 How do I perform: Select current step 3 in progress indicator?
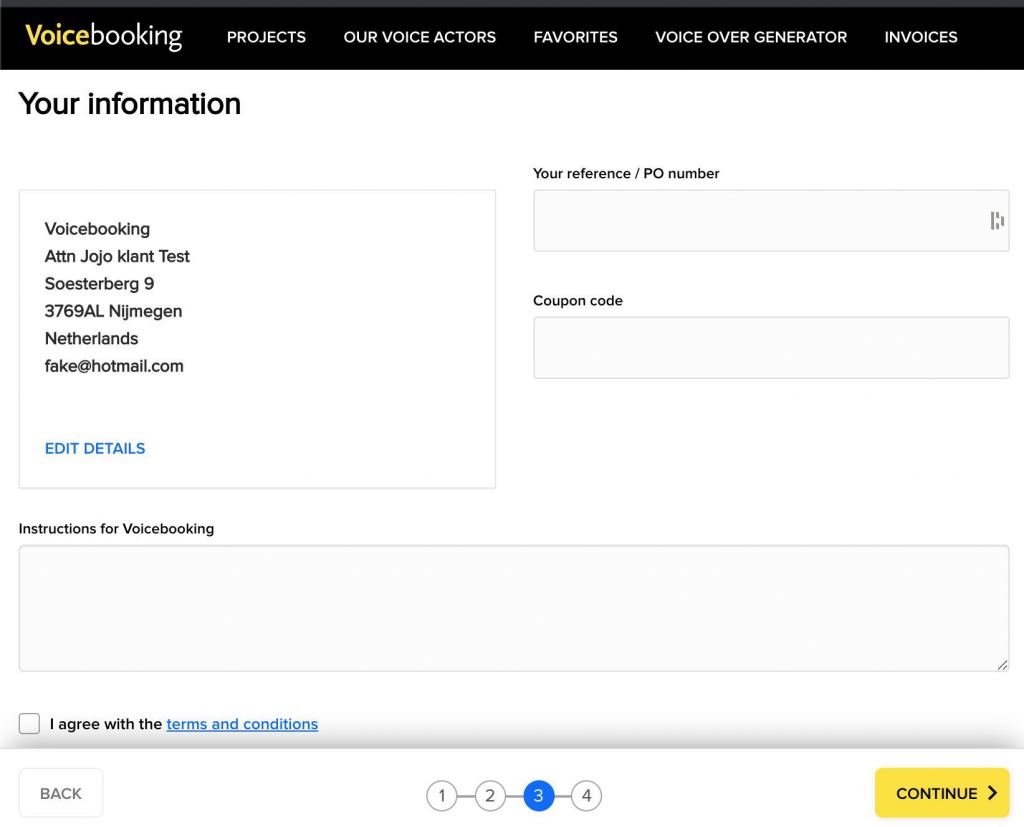click(539, 796)
